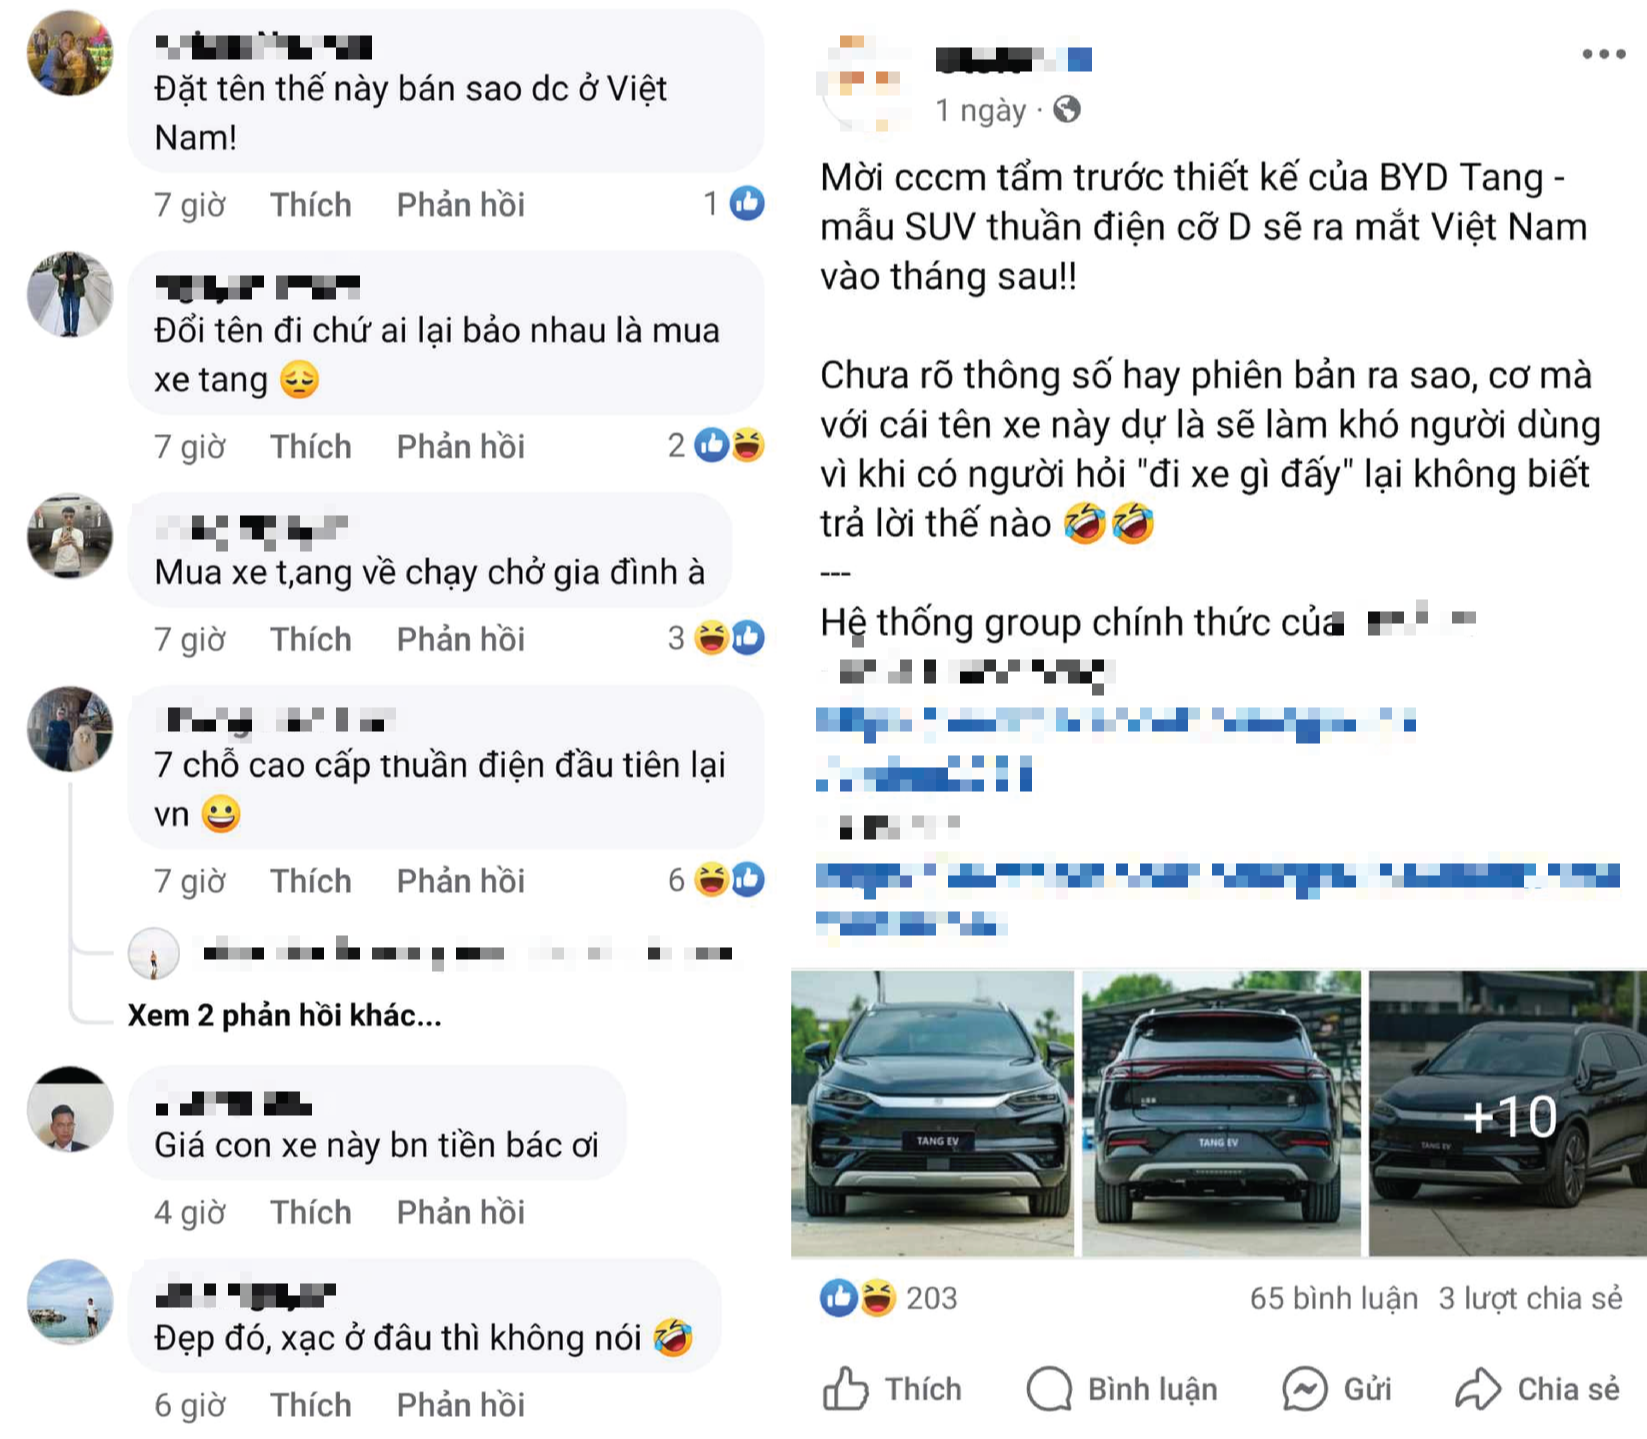Open the 3 lượt chia sẻ list

tap(1530, 1297)
